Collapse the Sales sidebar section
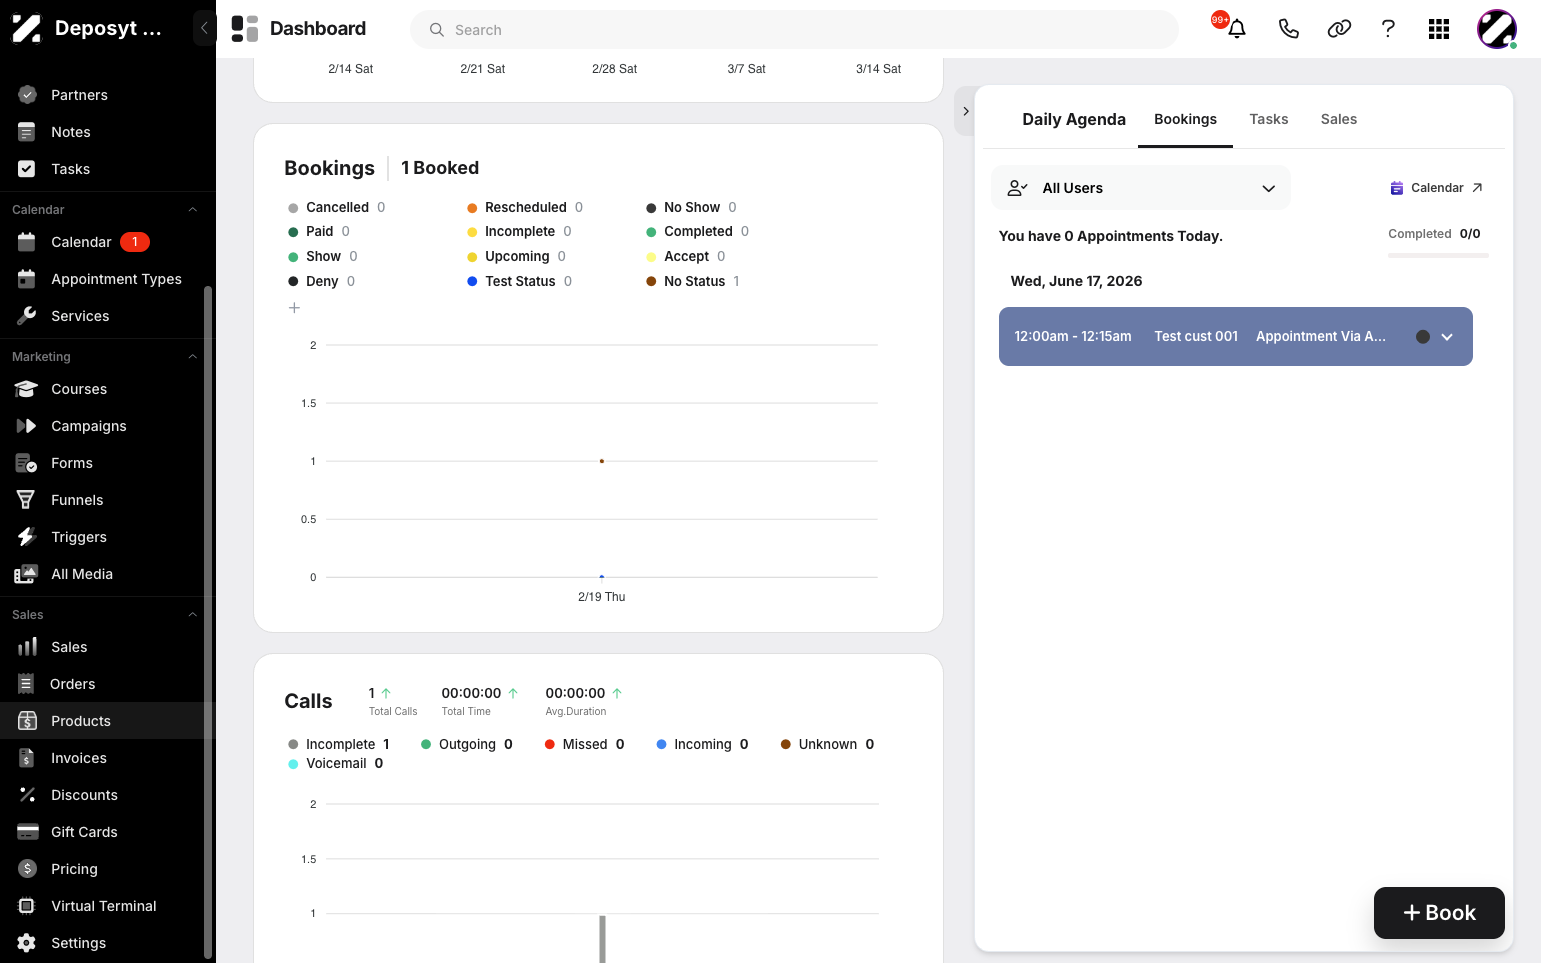1541x963 pixels. (x=193, y=615)
